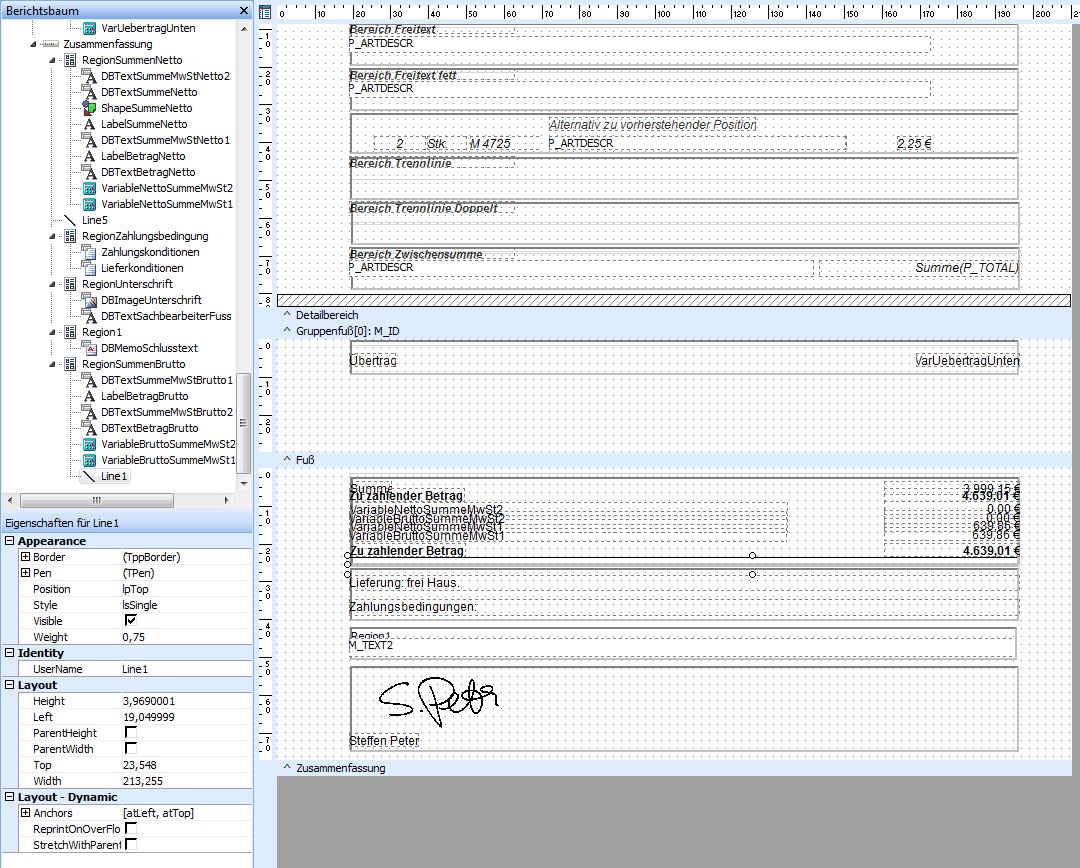Viewport: 1080px width, 868px height.
Task: Select the LabelSummeNetto label icon
Action: pos(90,124)
